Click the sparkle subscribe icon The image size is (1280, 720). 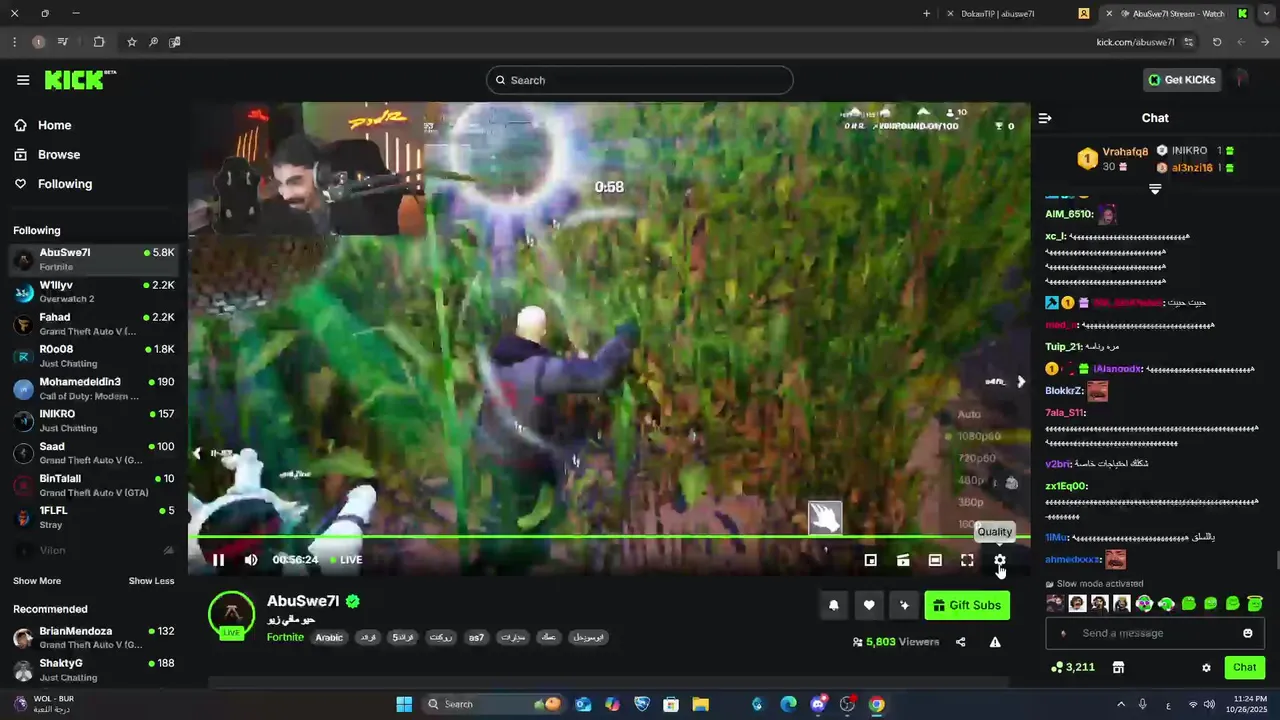pyautogui.click(x=904, y=605)
